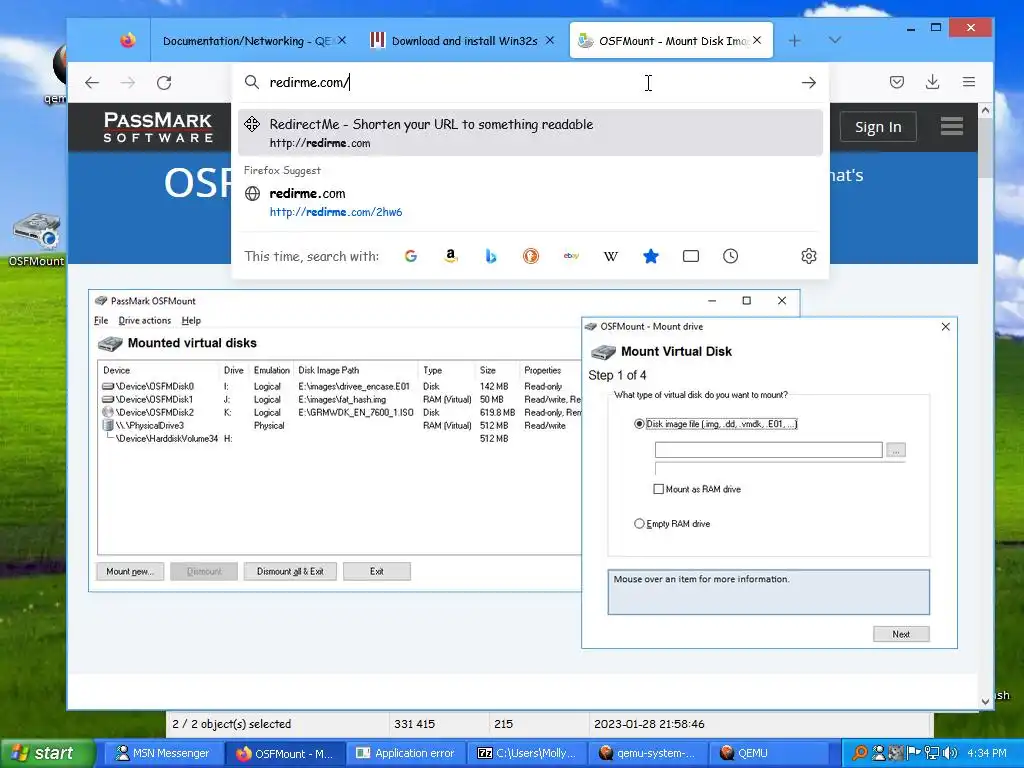Search this time with Bing
This screenshot has height=768, width=1024.
(491, 256)
